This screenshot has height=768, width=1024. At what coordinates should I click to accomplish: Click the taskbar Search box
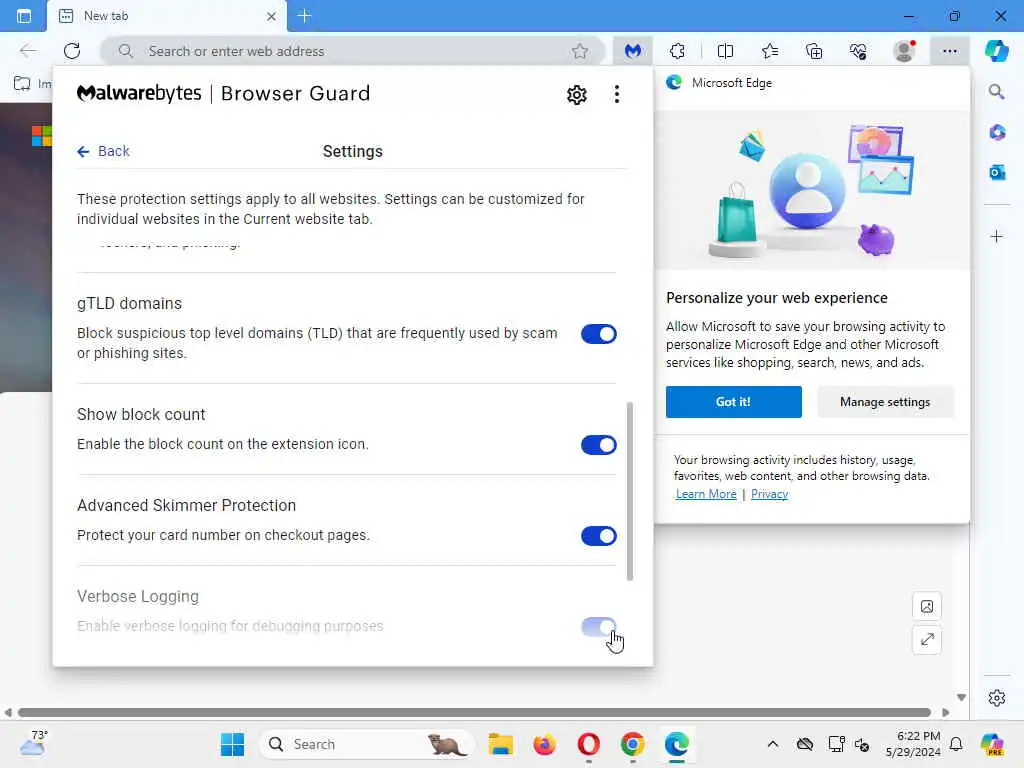369,744
